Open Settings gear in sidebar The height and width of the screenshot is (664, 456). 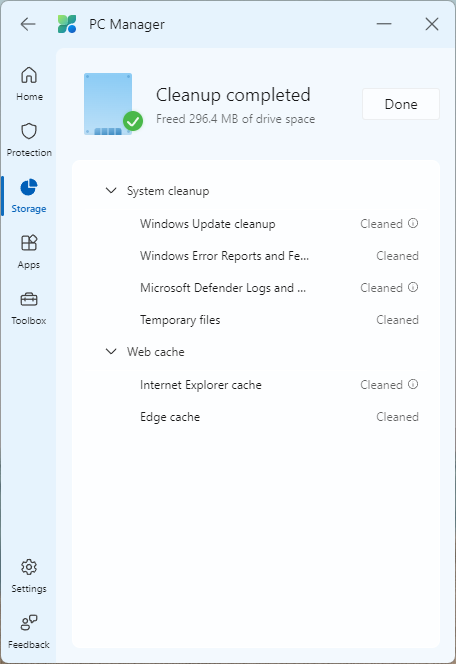coord(29,567)
